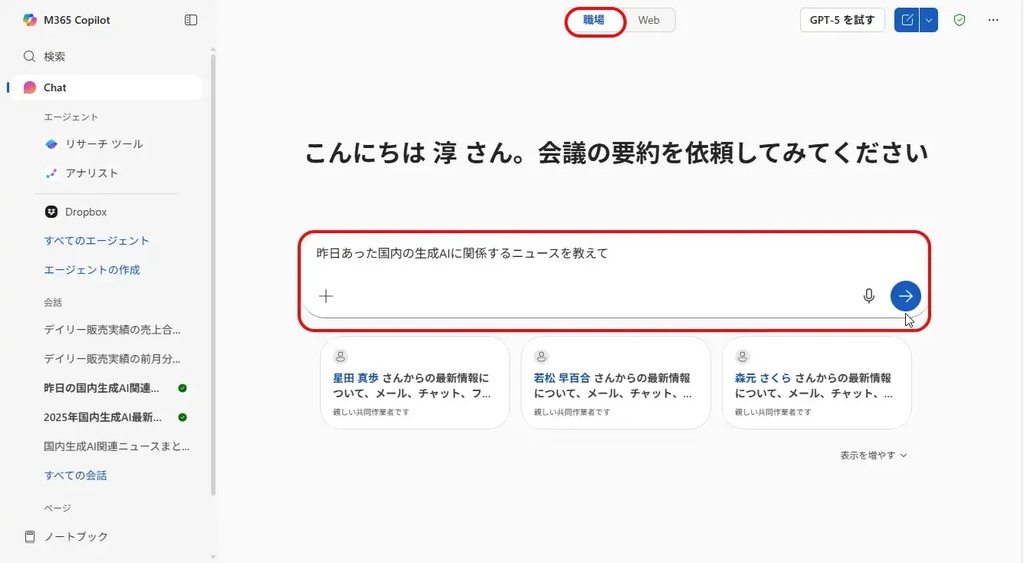Screen dimensions: 1024x563
Task: Send the prompt with the arrow button
Action: 905,296
